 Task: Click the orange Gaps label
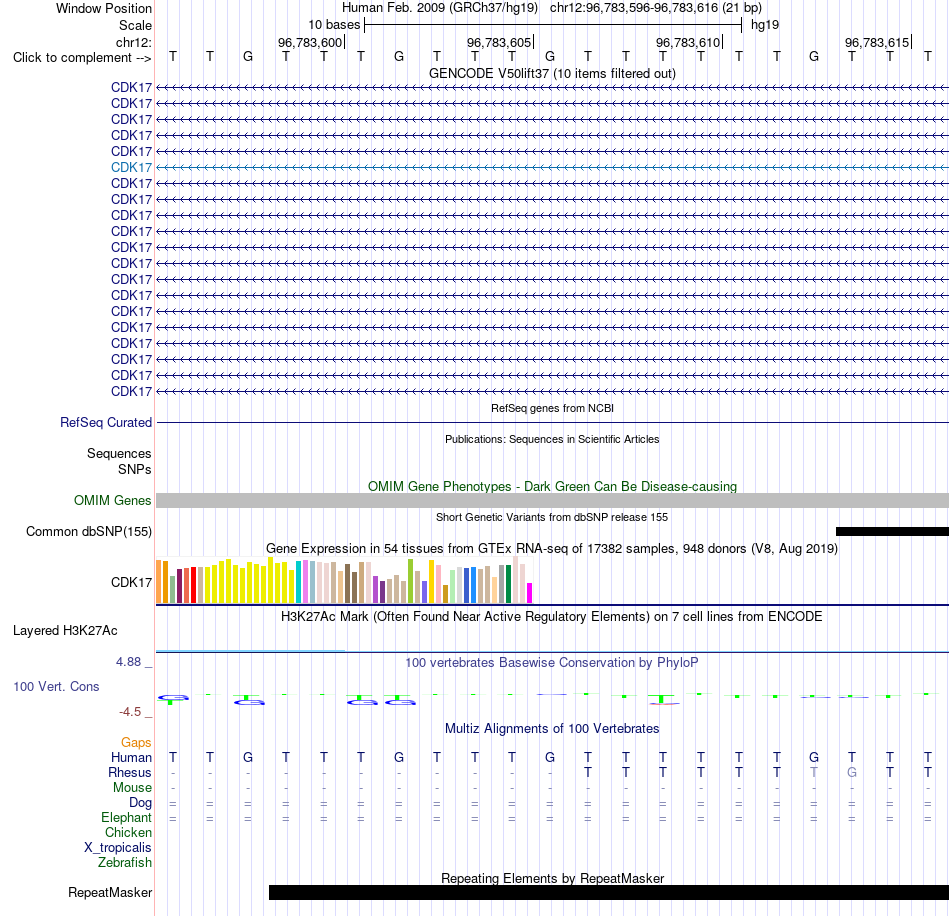tap(136, 742)
